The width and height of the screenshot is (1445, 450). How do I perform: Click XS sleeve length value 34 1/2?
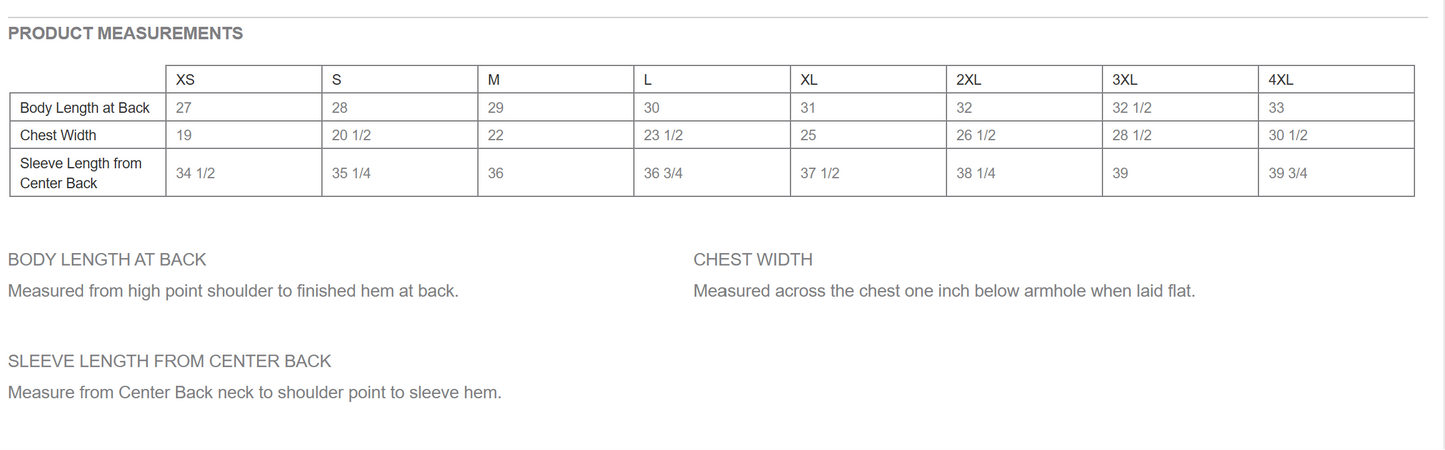pos(195,173)
